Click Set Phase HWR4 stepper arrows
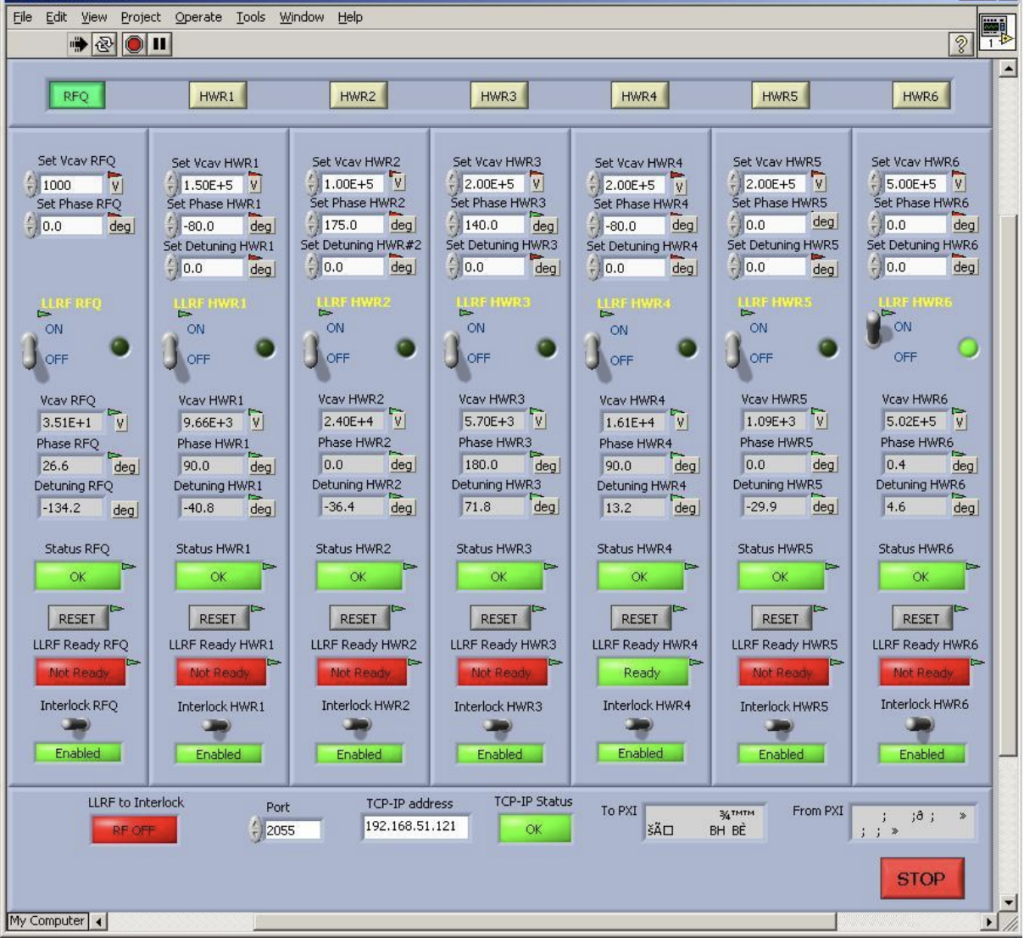The image size is (1024, 938). tap(593, 225)
